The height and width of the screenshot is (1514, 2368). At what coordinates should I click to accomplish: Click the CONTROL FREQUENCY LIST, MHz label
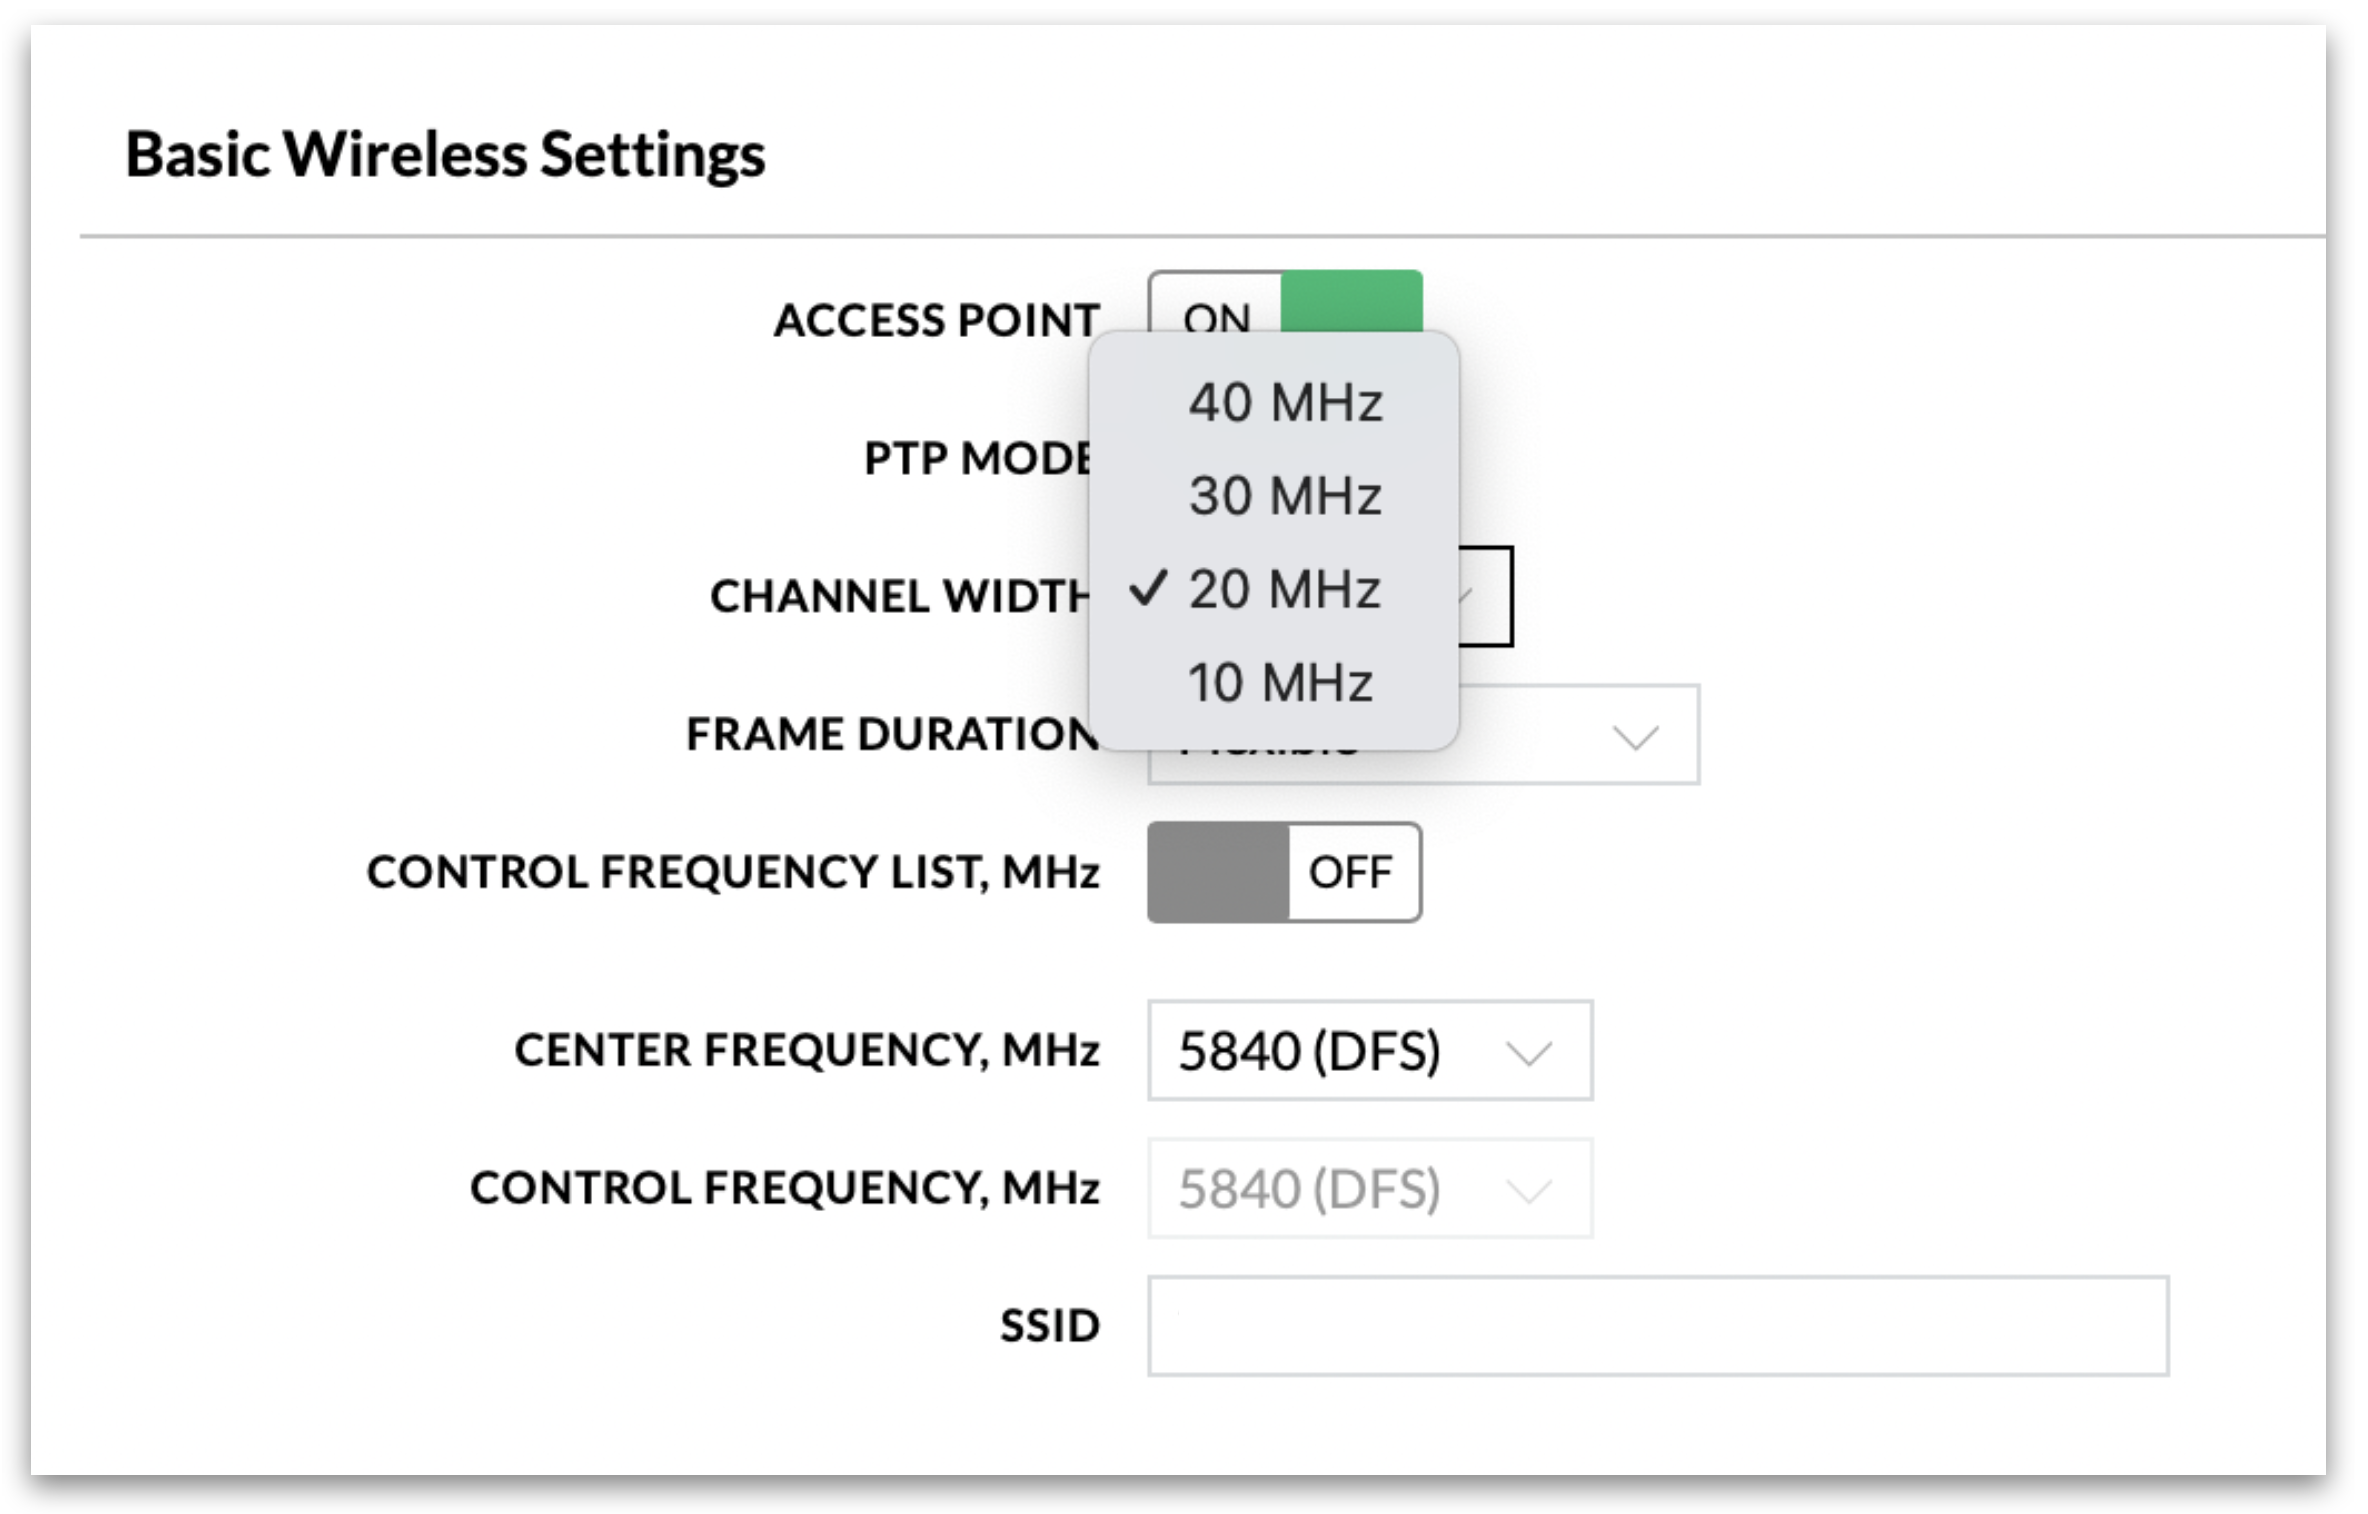[x=733, y=872]
